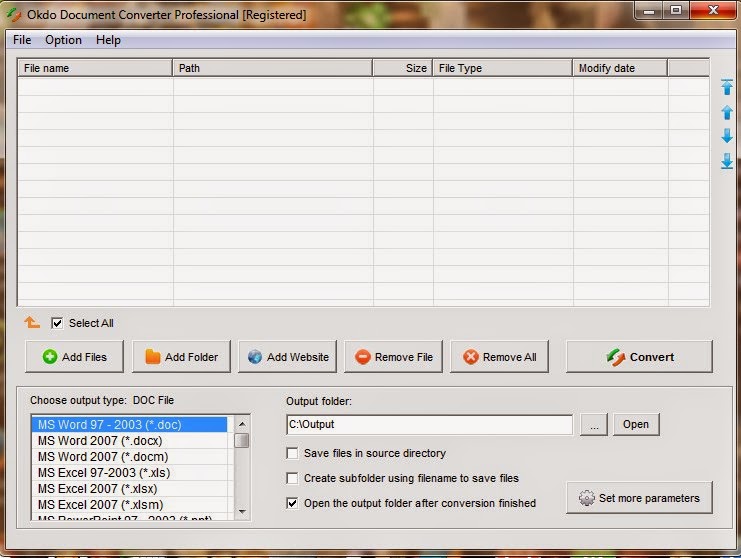Click output type list scroll down arrow
Screen dimensions: 741x558
tap(242, 511)
